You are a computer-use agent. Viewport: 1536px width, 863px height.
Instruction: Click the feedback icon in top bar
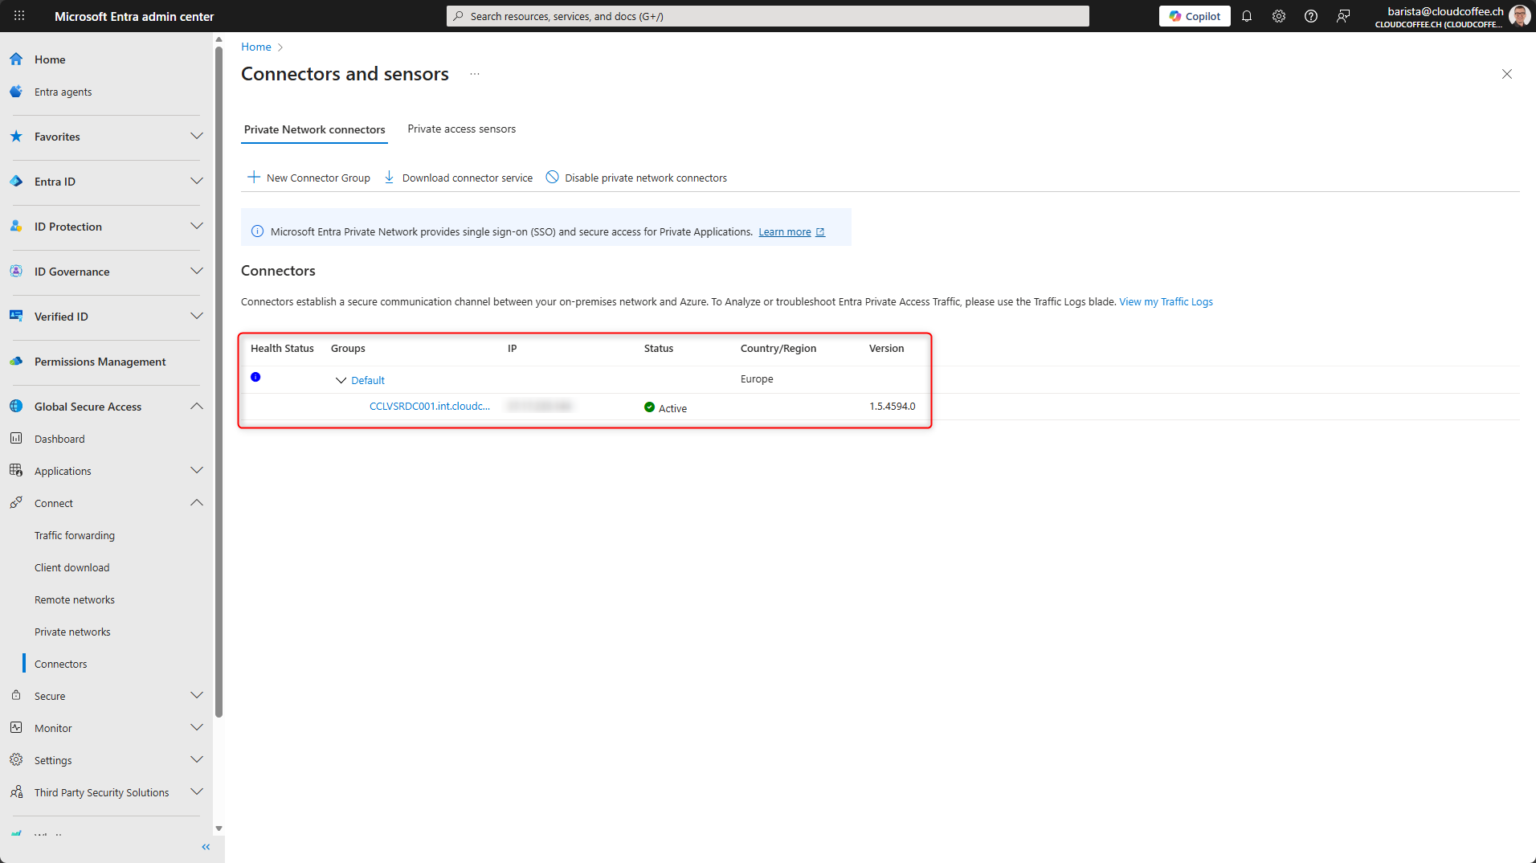[1343, 16]
